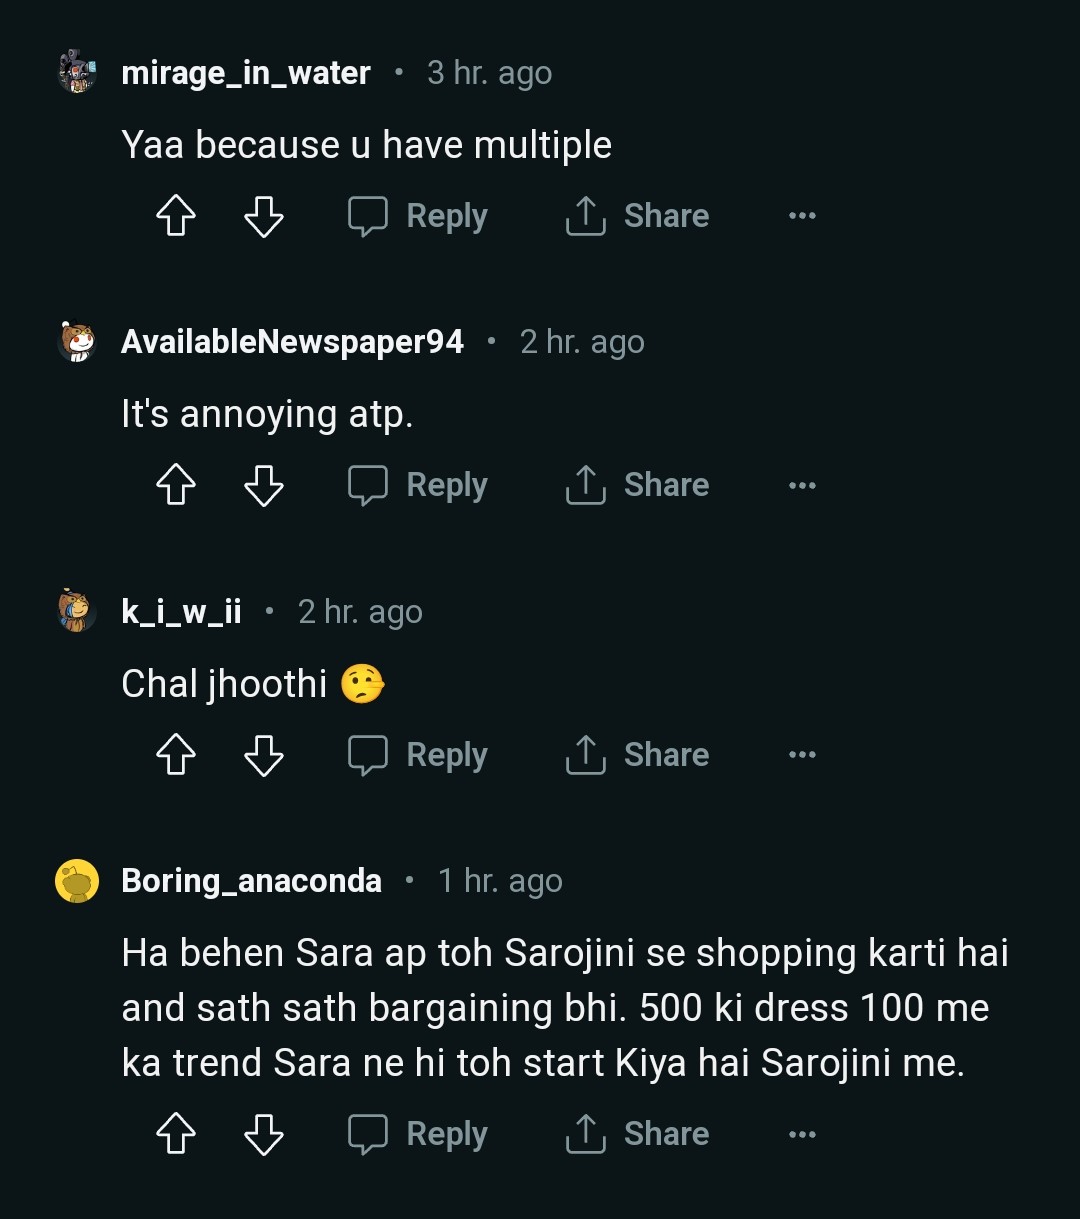Image resolution: width=1080 pixels, height=1219 pixels.
Task: Open Boring_anaconda's profile via username
Action: pyautogui.click(x=251, y=881)
